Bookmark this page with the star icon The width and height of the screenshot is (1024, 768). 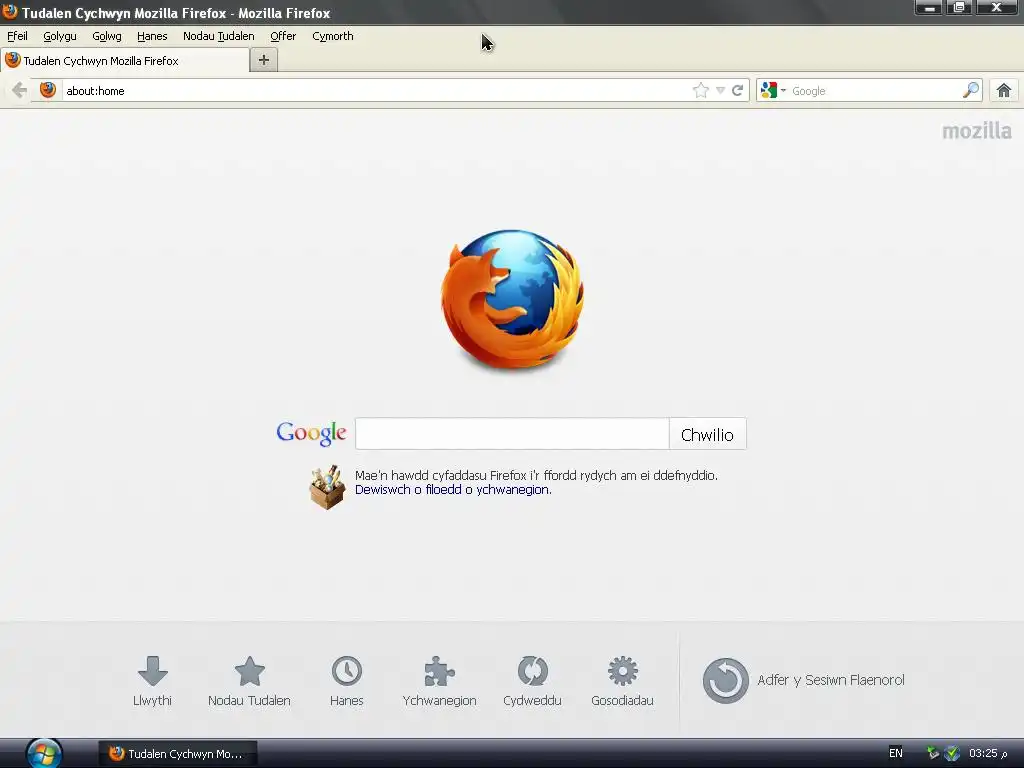(x=700, y=90)
